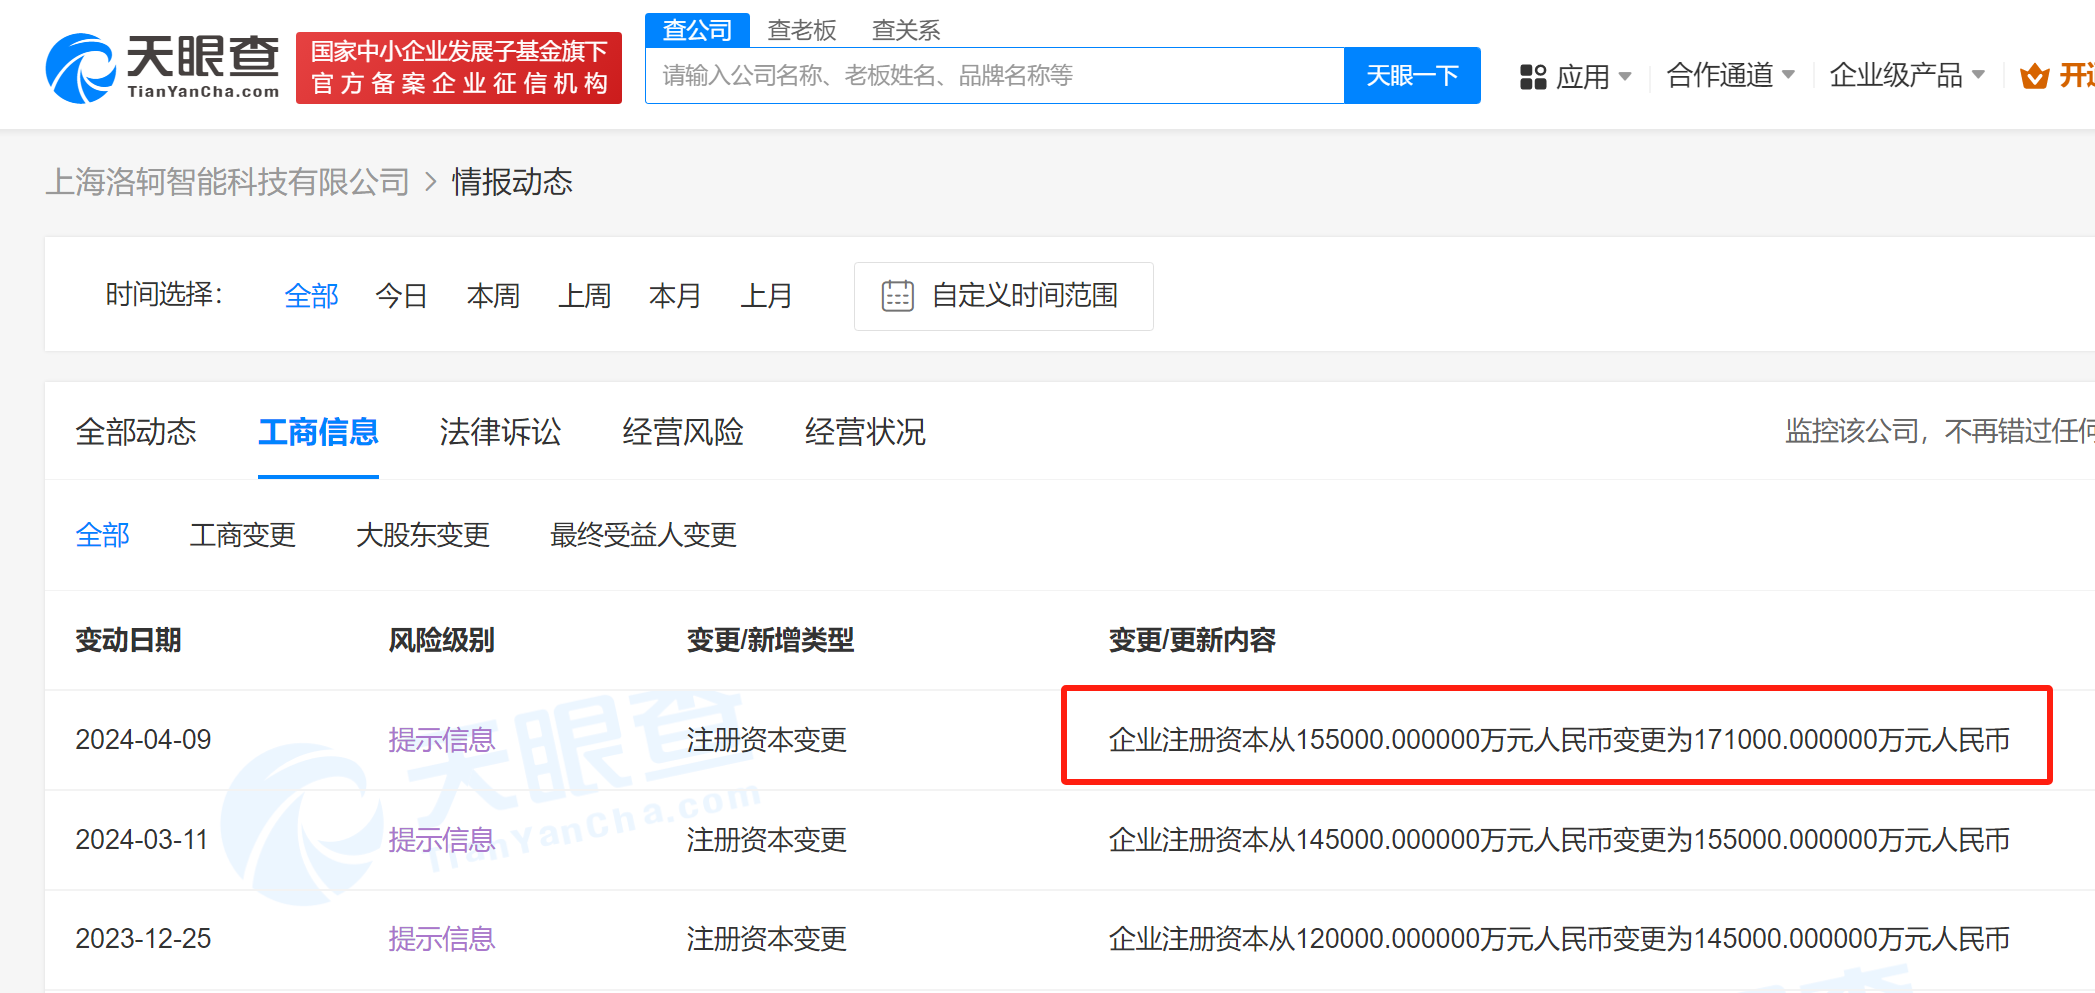Select 全部 time filter
This screenshot has height=993, width=2095.
click(311, 296)
